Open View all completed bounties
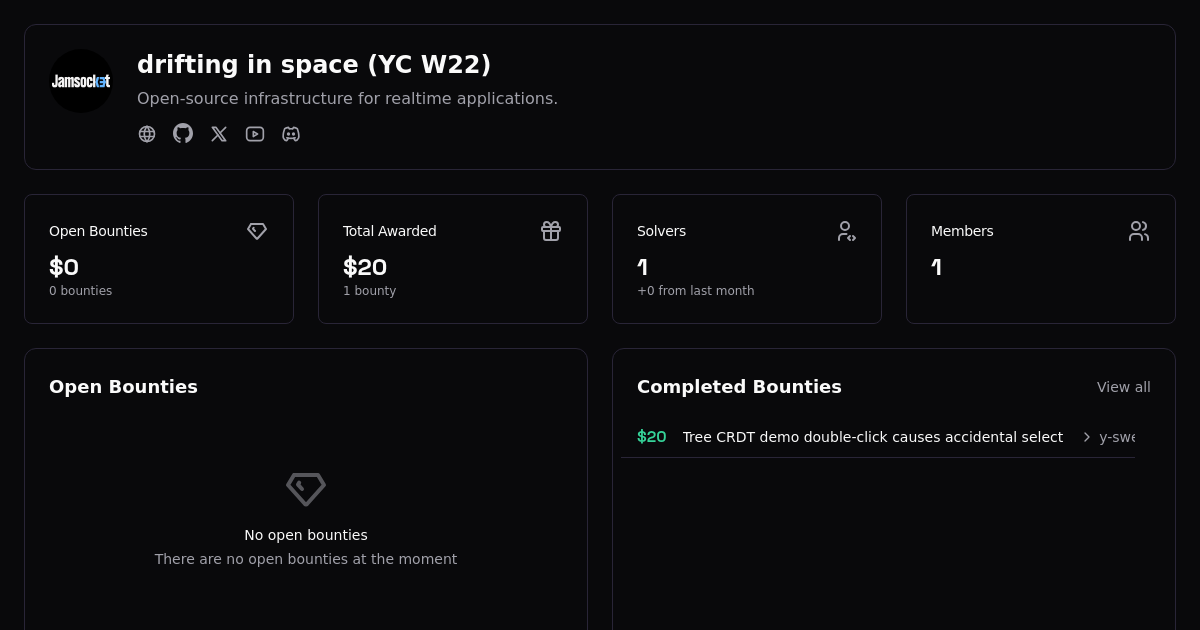 point(1124,387)
